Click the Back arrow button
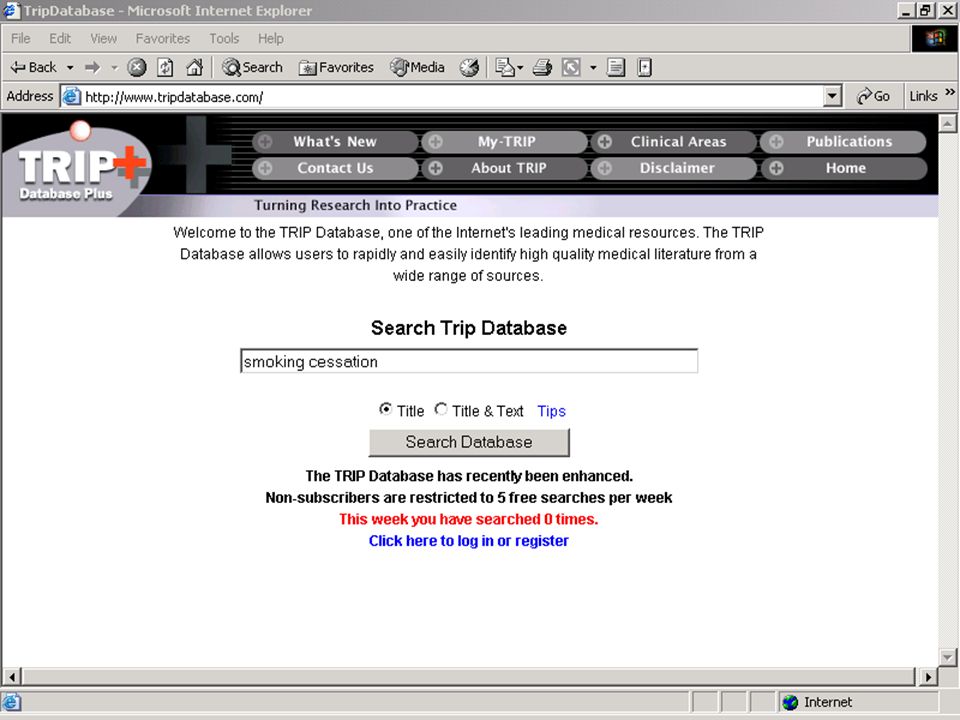The height and width of the screenshot is (720, 960). [34, 67]
